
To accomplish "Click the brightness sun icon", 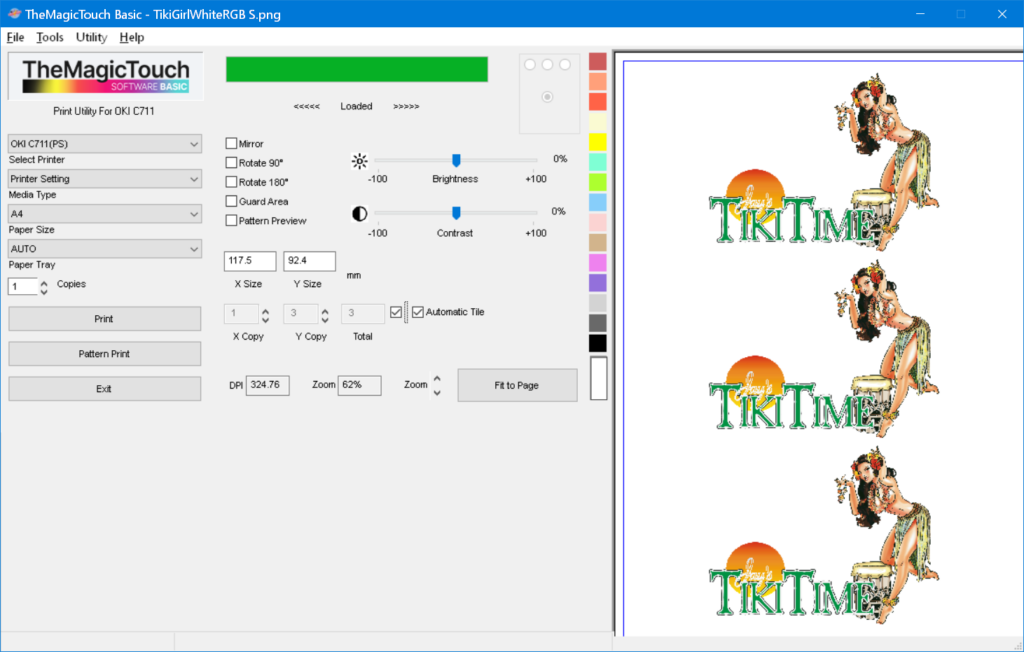I will (359, 161).
